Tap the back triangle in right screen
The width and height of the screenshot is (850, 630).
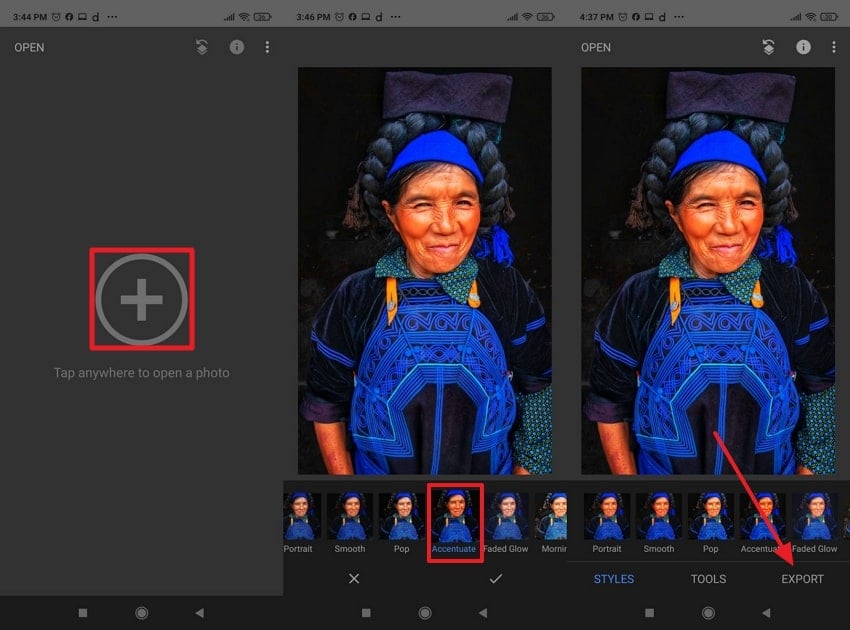766,613
